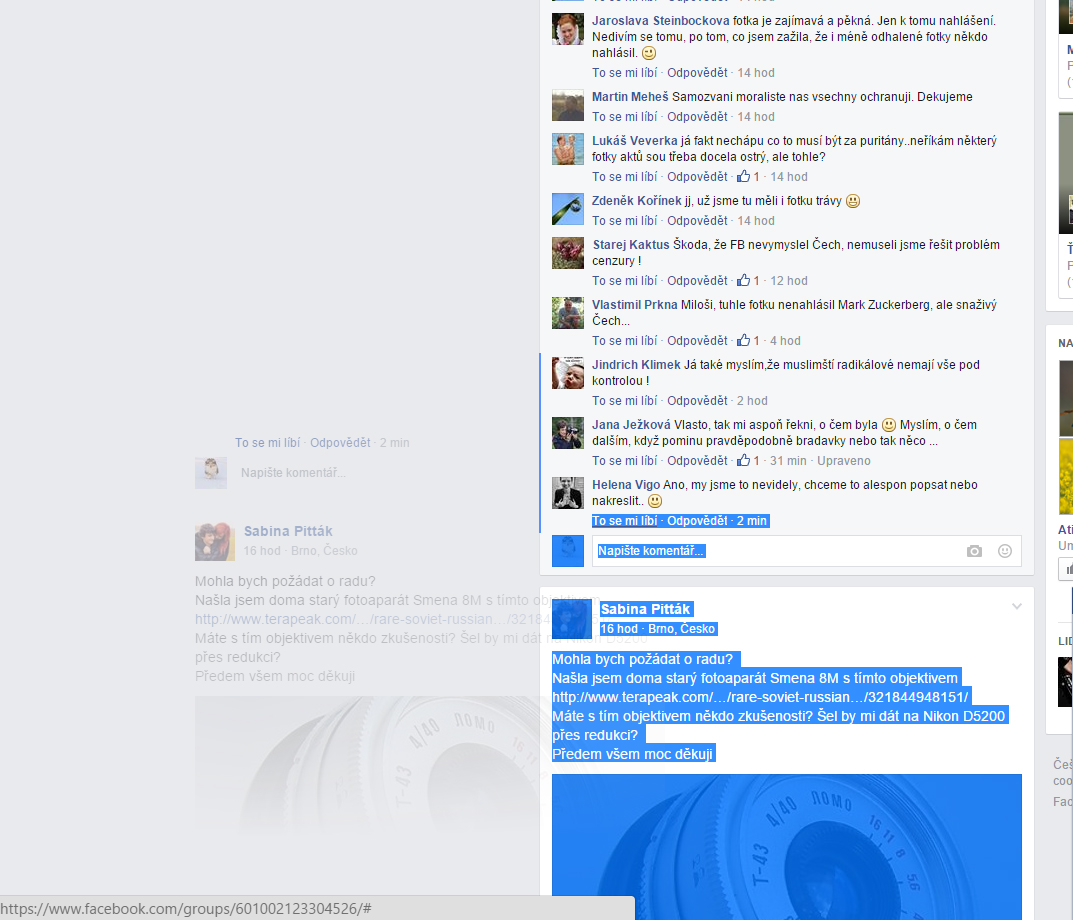Open the '16 hod' timestamp on Sabina's post

point(619,629)
